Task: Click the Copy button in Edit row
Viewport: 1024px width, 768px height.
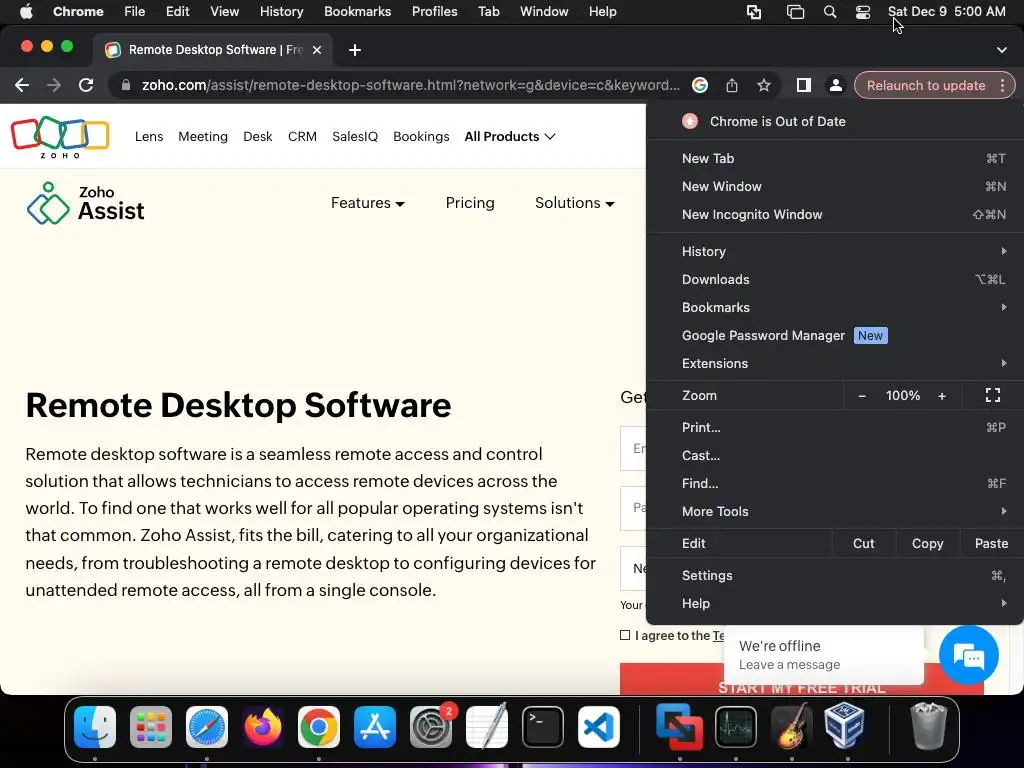Action: pos(927,543)
